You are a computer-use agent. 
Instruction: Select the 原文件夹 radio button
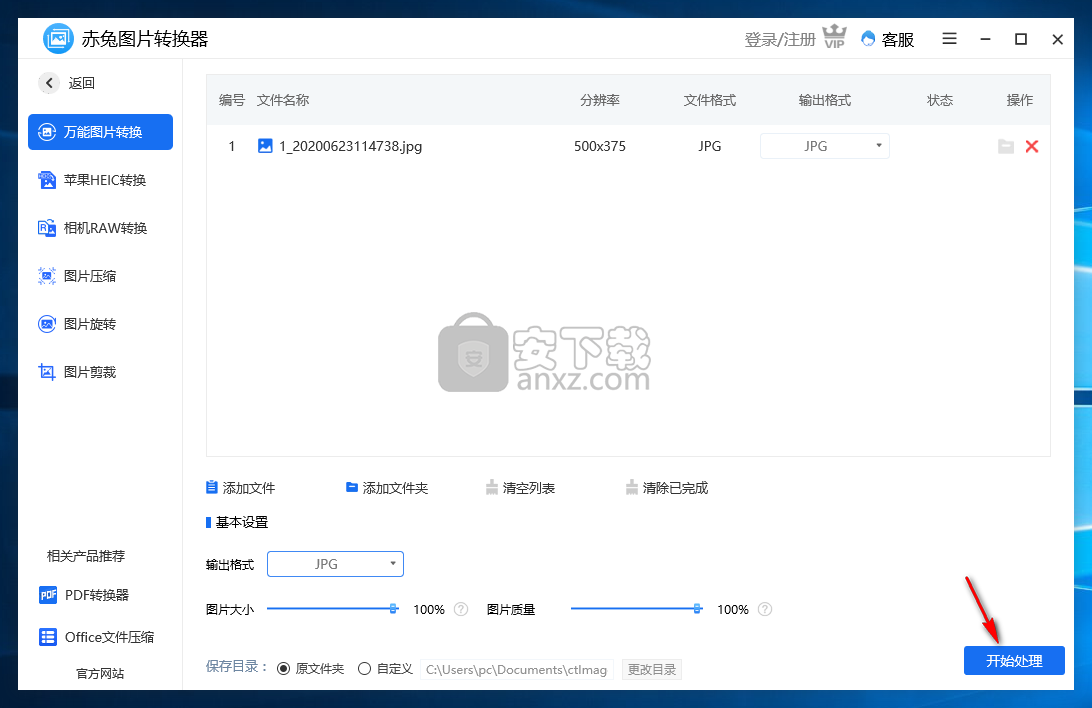pos(283,669)
